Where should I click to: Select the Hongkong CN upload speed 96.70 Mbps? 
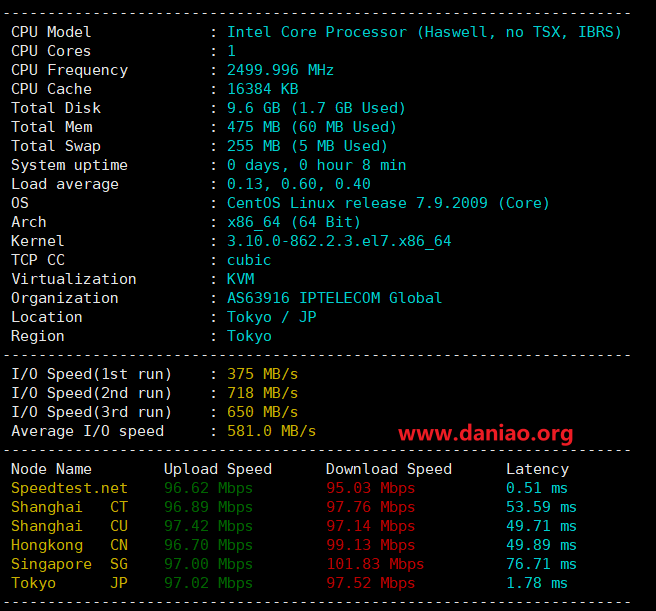[x=208, y=545]
